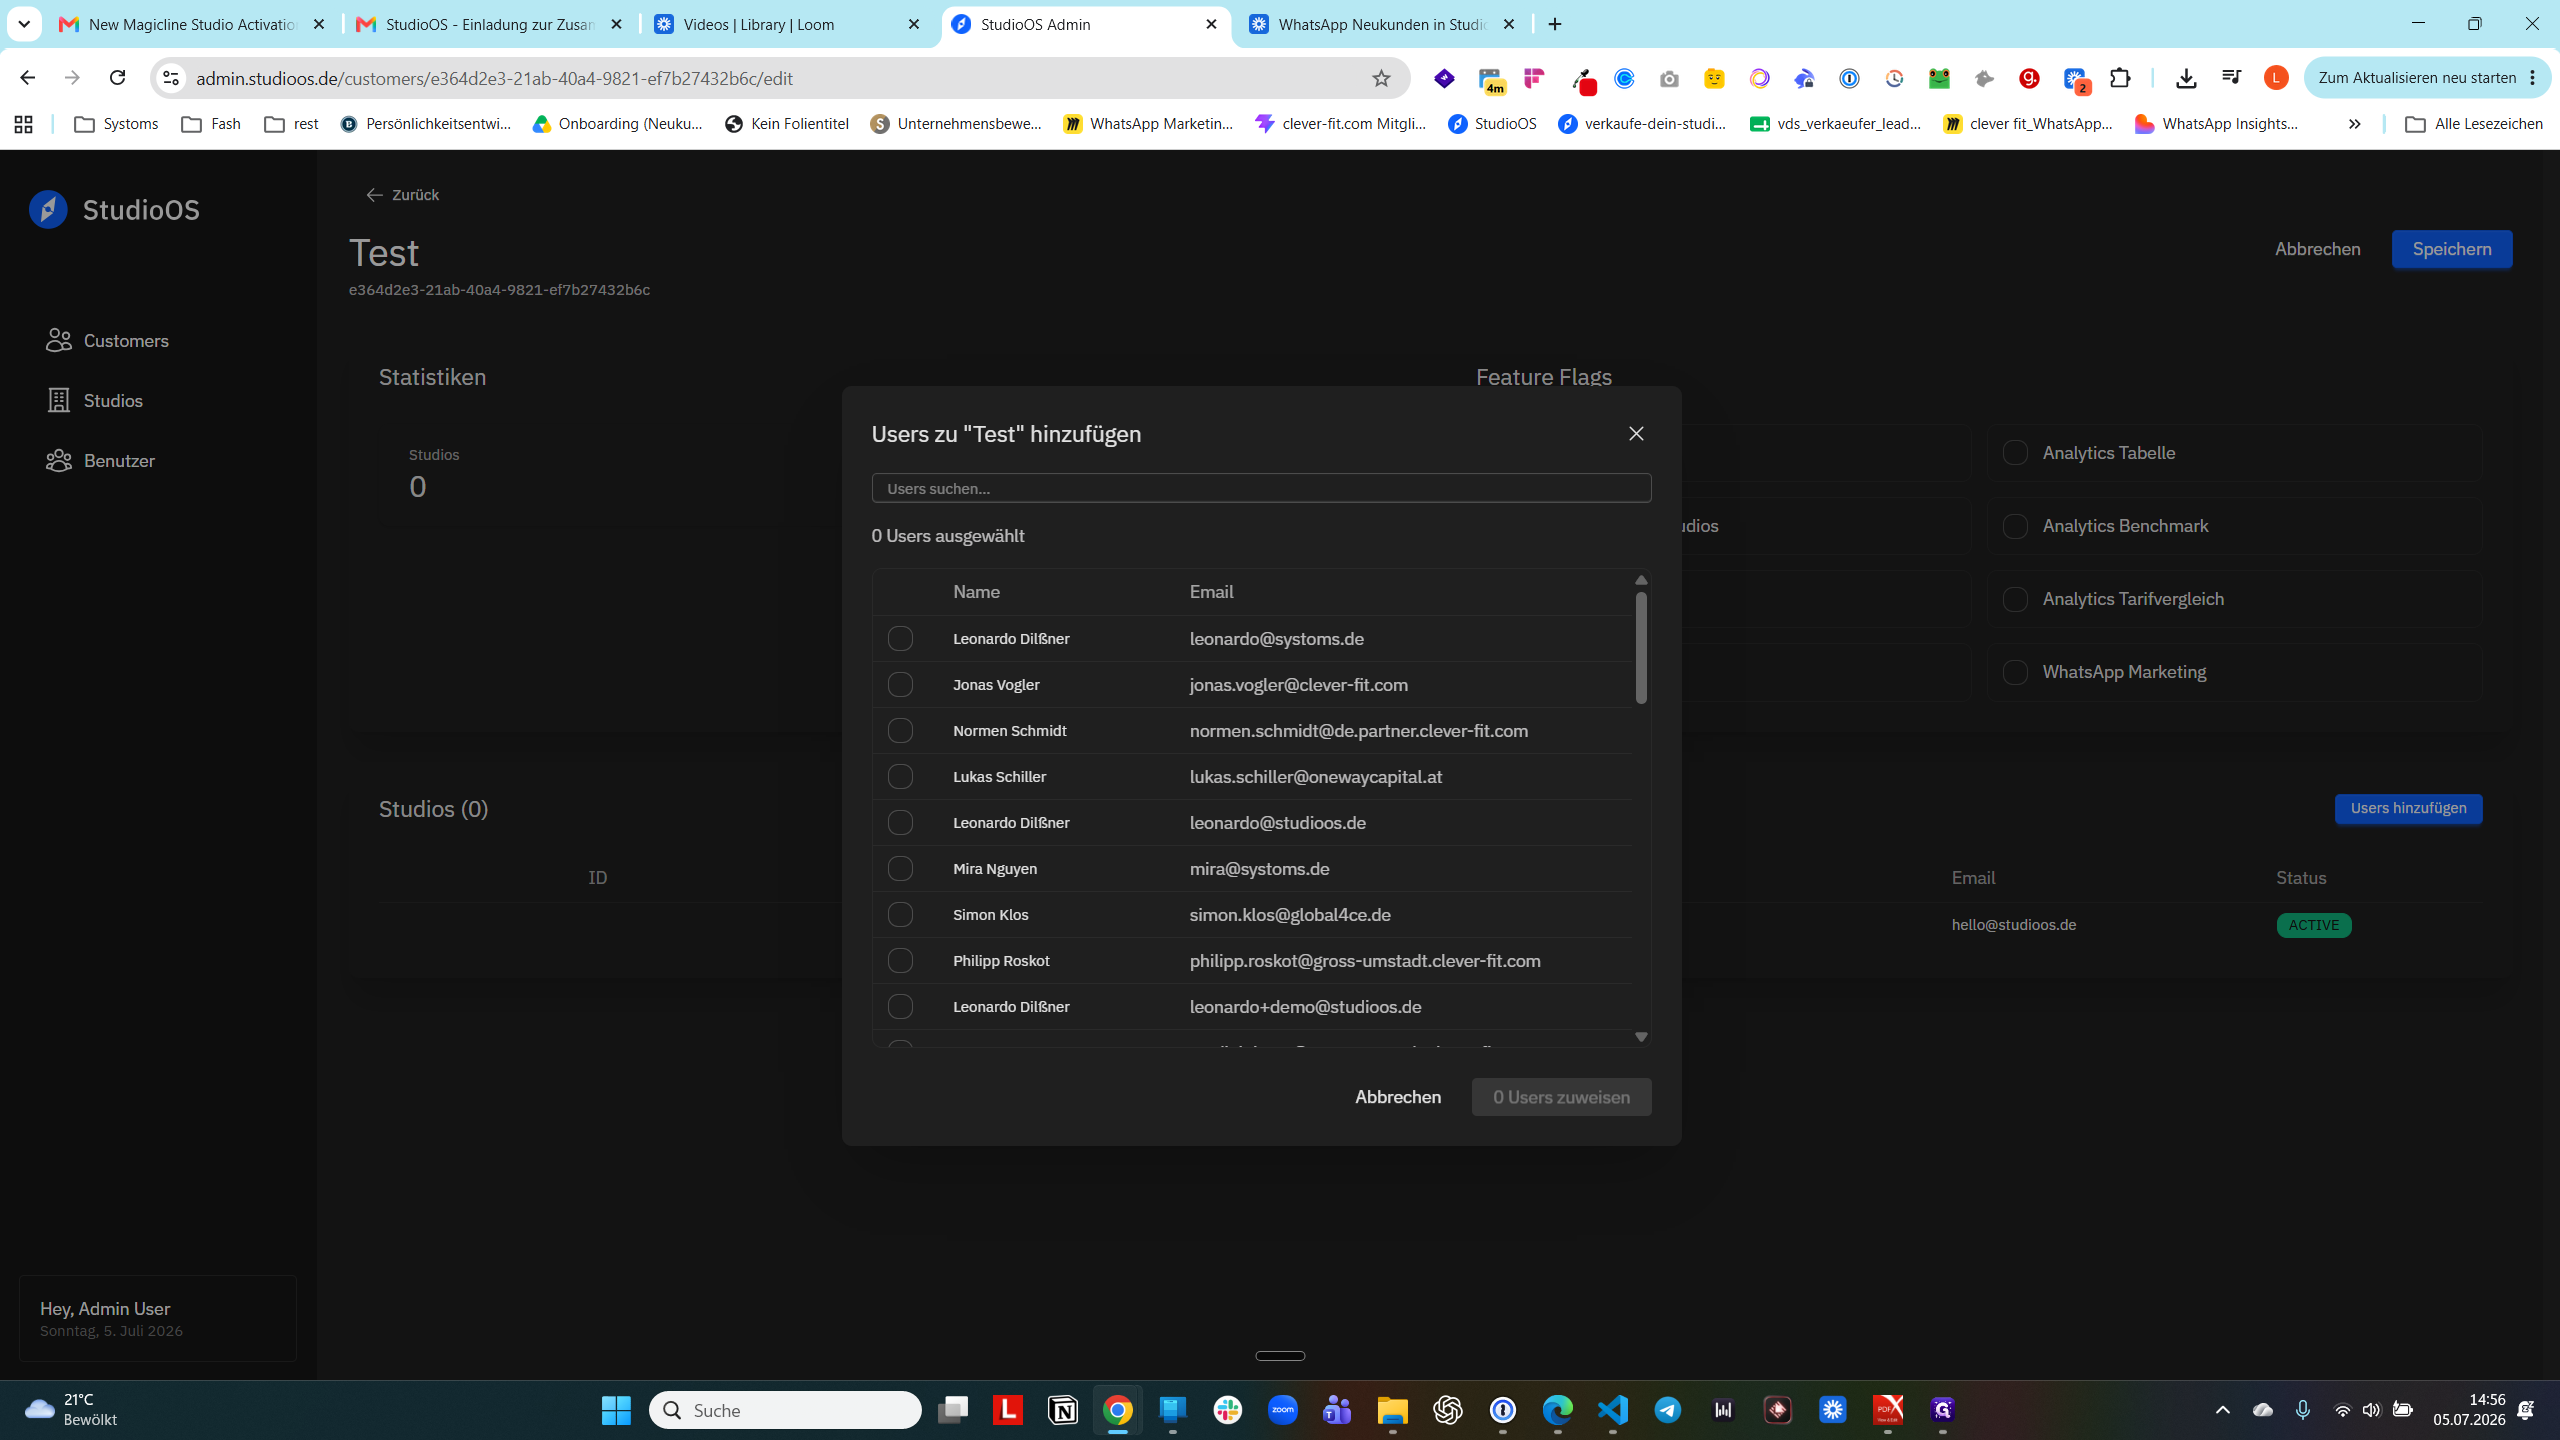The height and width of the screenshot is (1440, 2560).
Task: Open the StudioOS bookmark
Action: [x=1492, y=124]
